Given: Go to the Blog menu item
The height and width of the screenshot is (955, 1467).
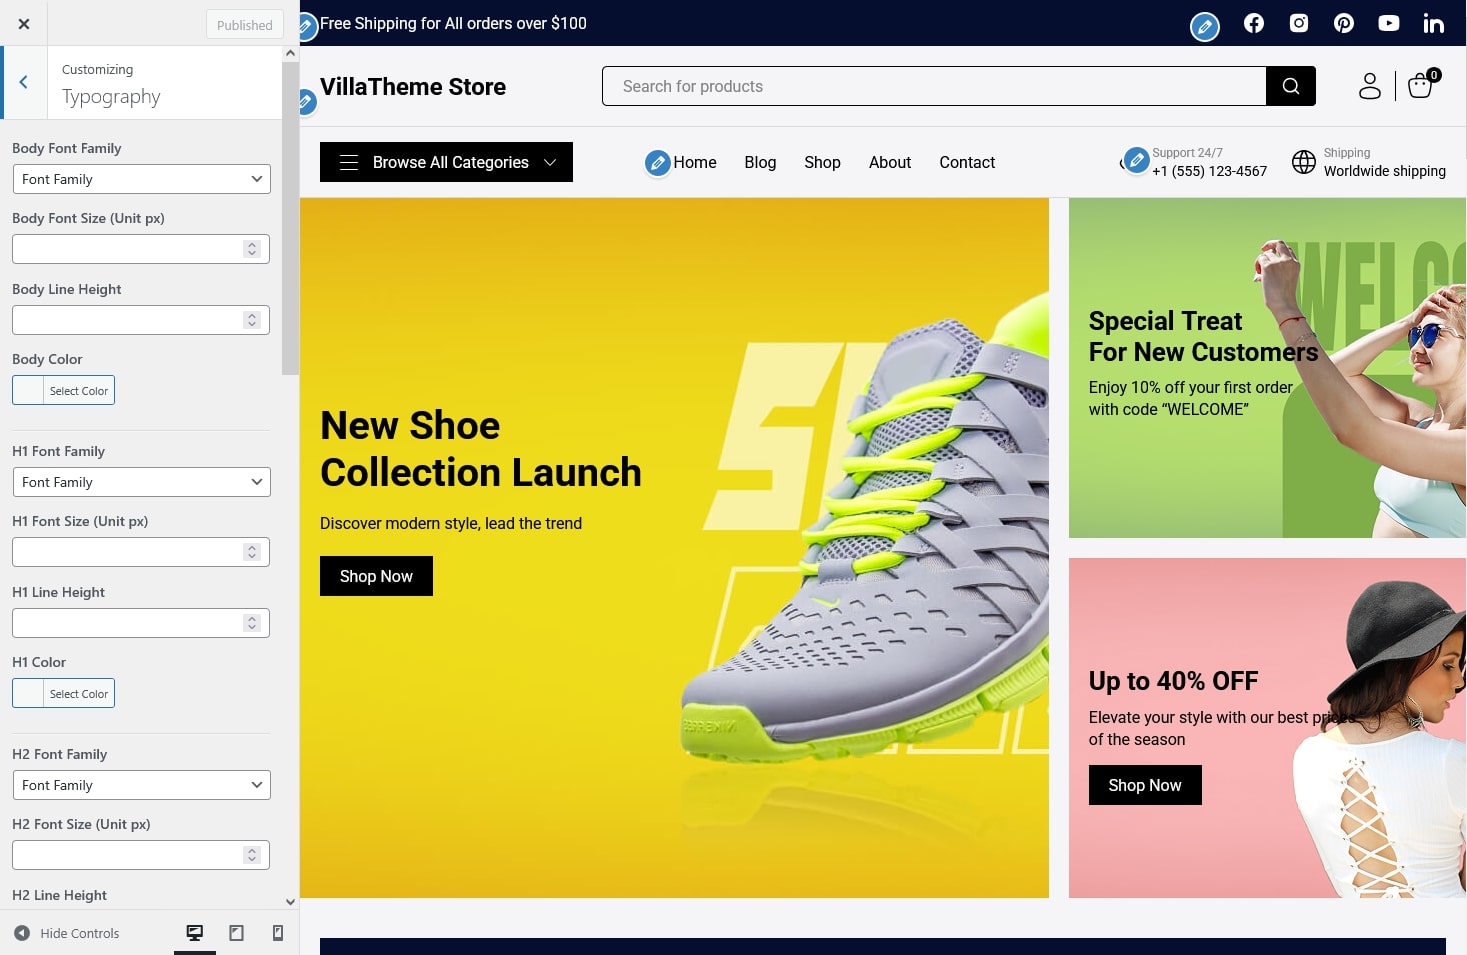Looking at the screenshot, I should click(760, 162).
